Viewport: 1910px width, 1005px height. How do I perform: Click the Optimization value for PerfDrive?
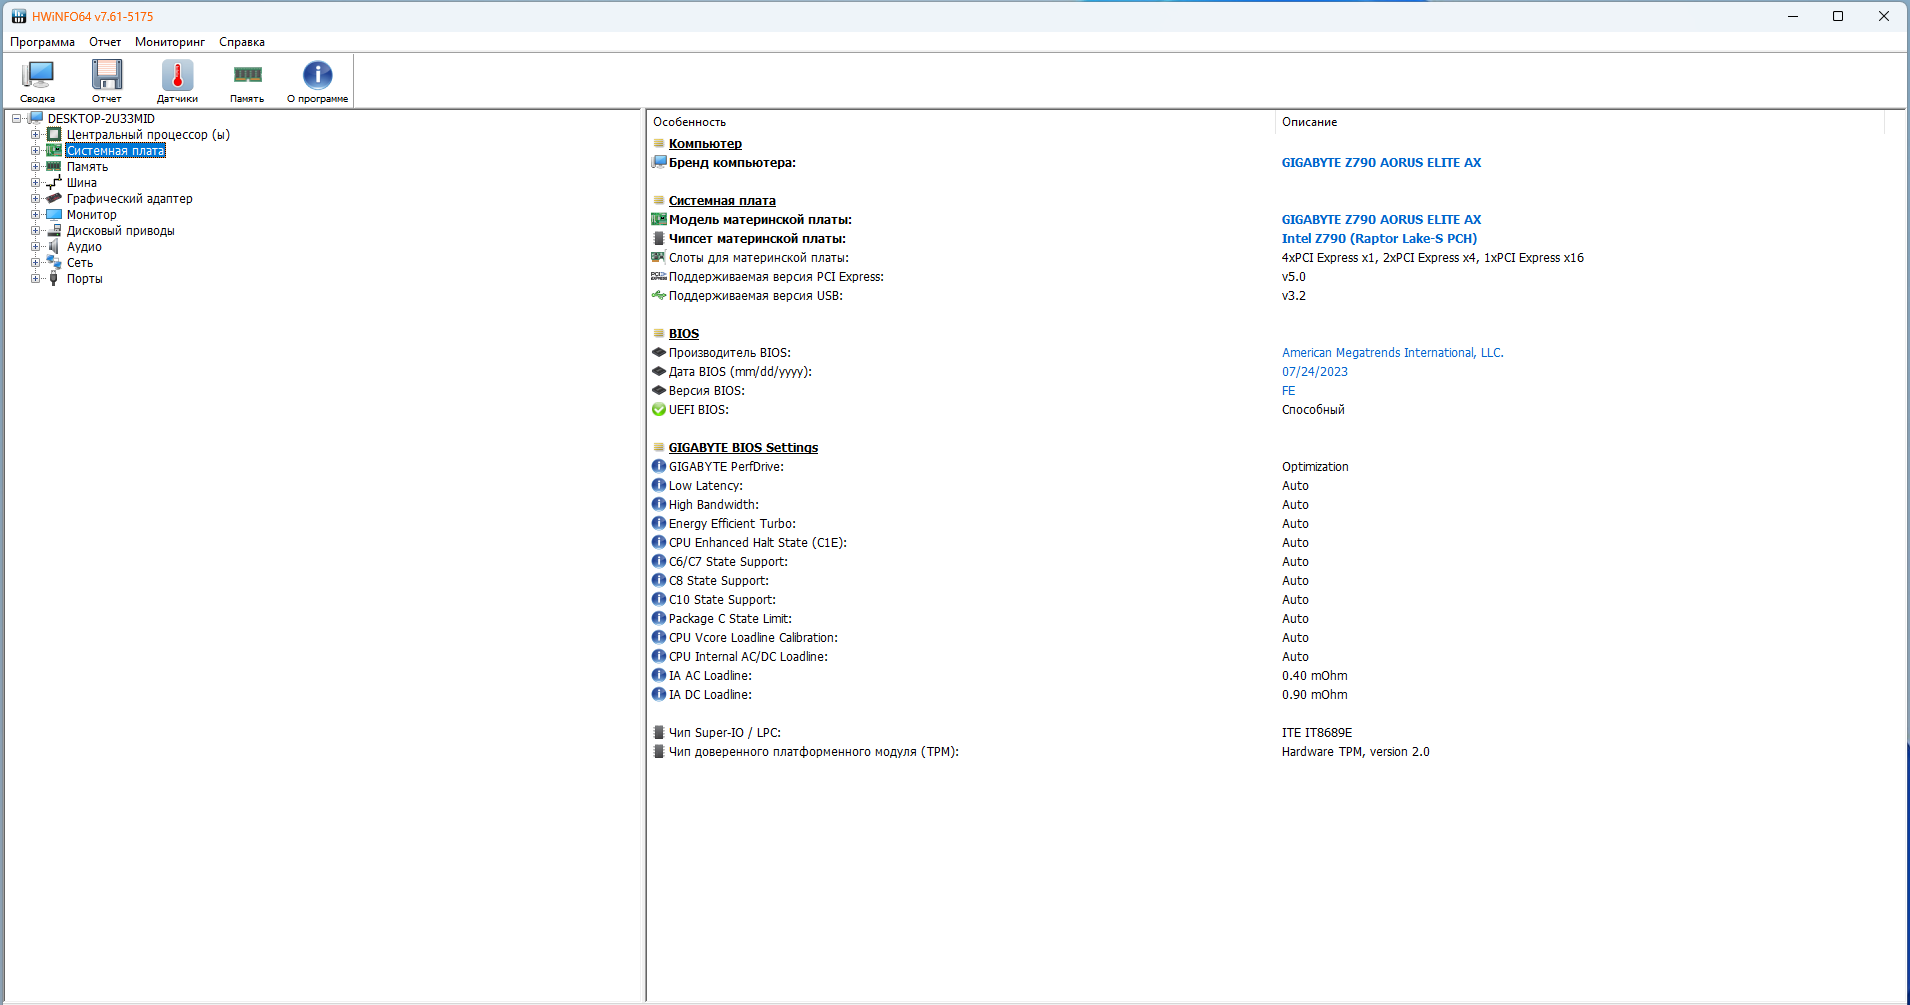point(1315,467)
